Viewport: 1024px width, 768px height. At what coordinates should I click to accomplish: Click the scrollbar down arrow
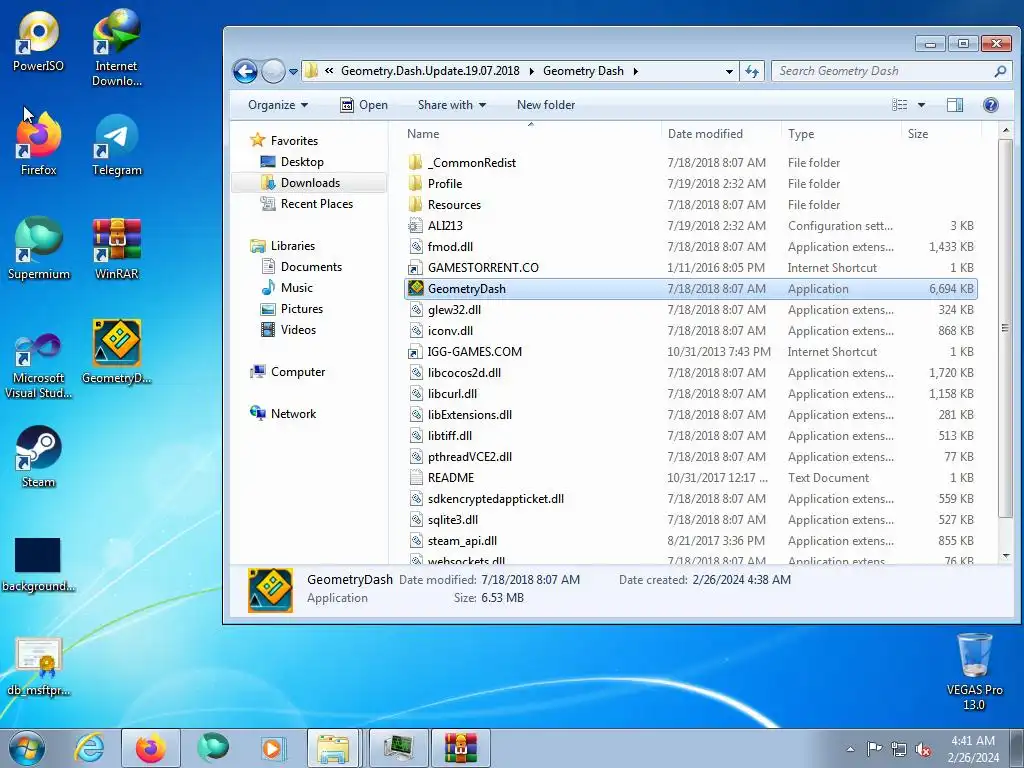1006,556
